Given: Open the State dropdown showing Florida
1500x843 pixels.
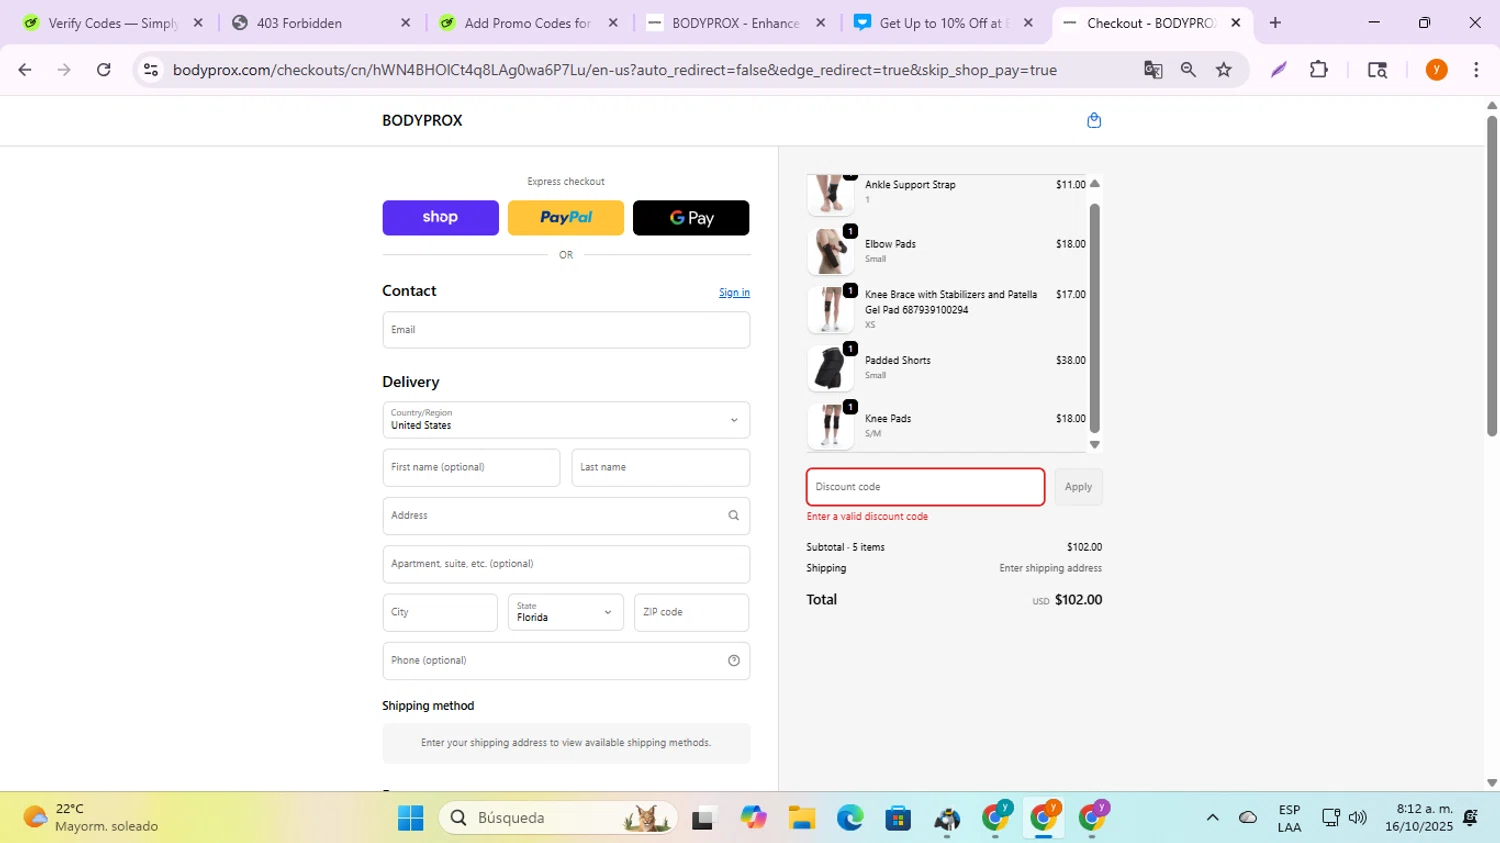Looking at the screenshot, I should click(x=566, y=612).
